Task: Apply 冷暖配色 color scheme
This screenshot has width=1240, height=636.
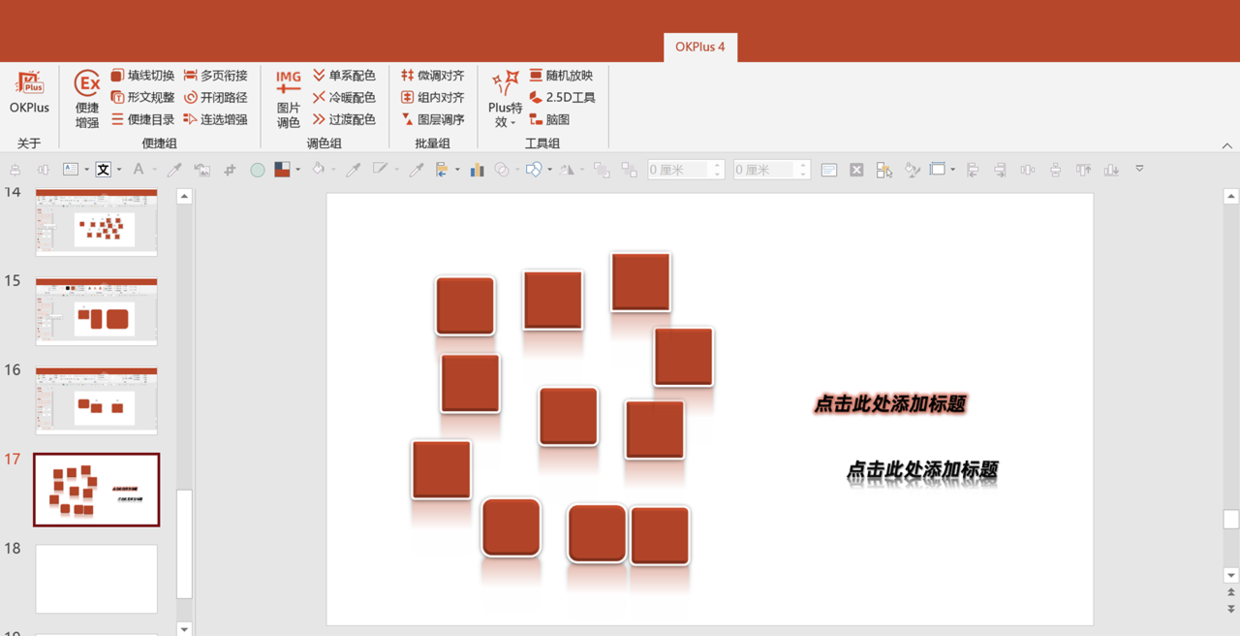Action: point(344,97)
